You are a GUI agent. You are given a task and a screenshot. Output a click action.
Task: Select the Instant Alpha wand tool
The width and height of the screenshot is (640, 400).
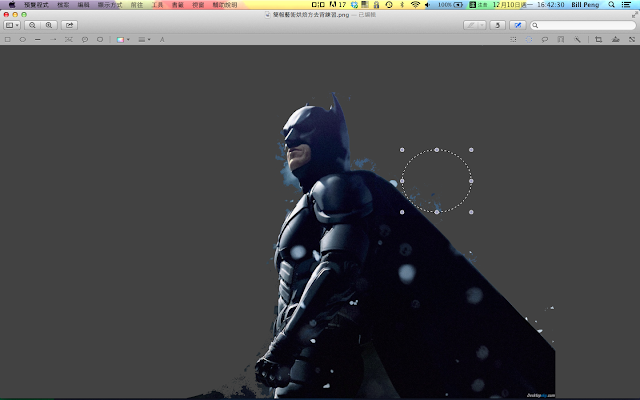tap(577, 40)
